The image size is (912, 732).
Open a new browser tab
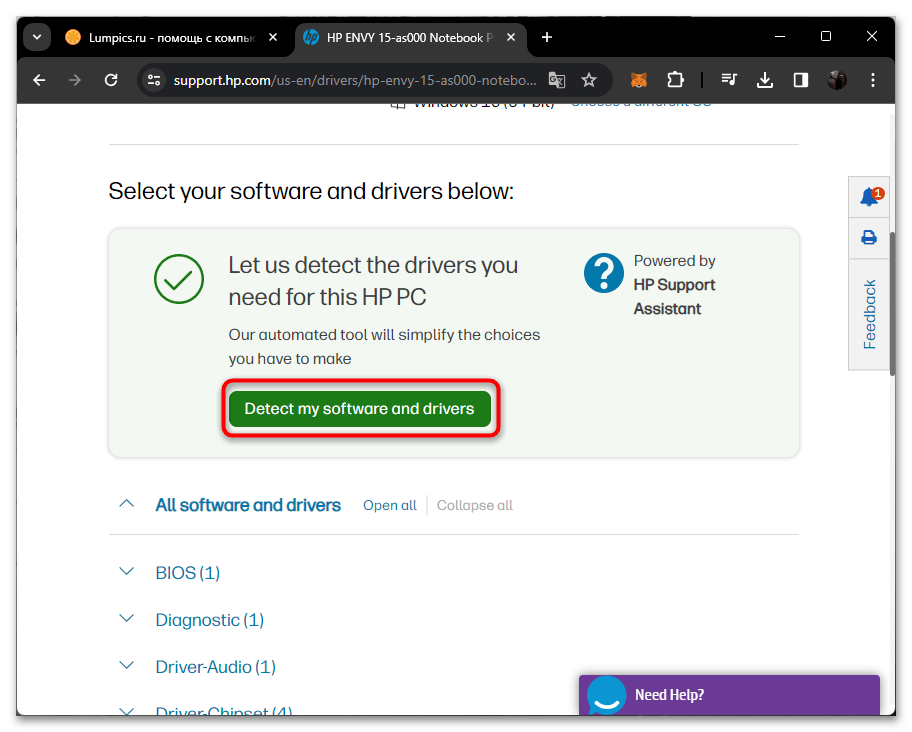pos(547,37)
